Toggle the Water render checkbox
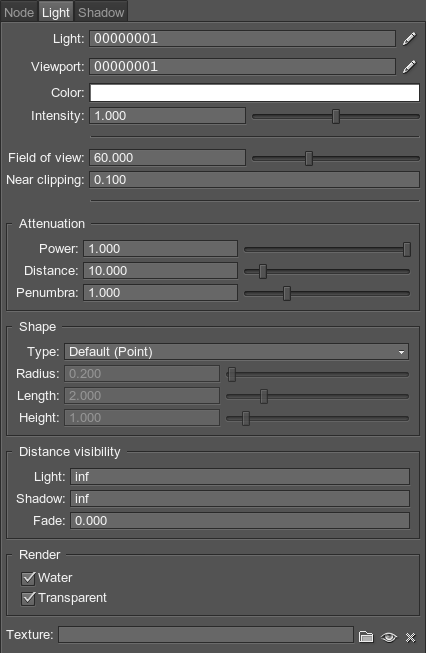426x653 pixels. (x=28, y=578)
